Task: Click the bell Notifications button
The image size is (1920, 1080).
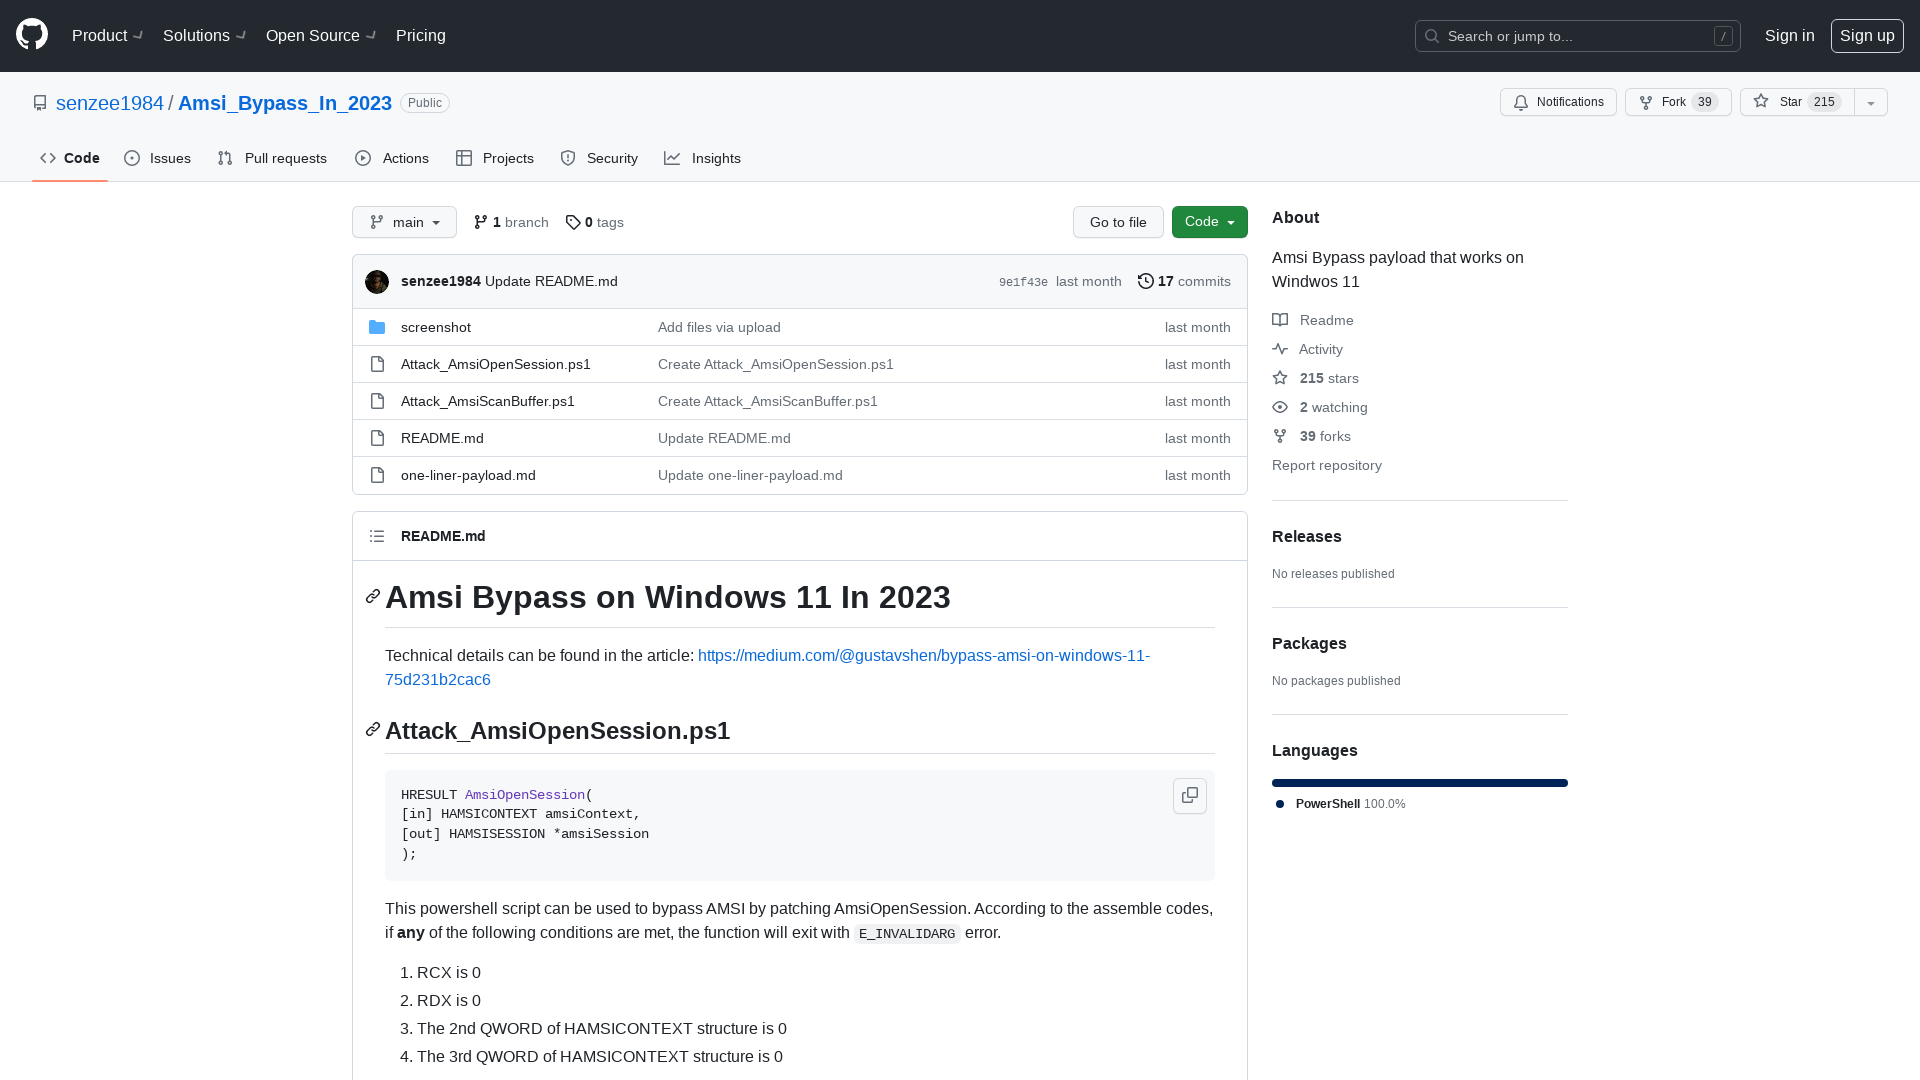Action: [x=1558, y=102]
